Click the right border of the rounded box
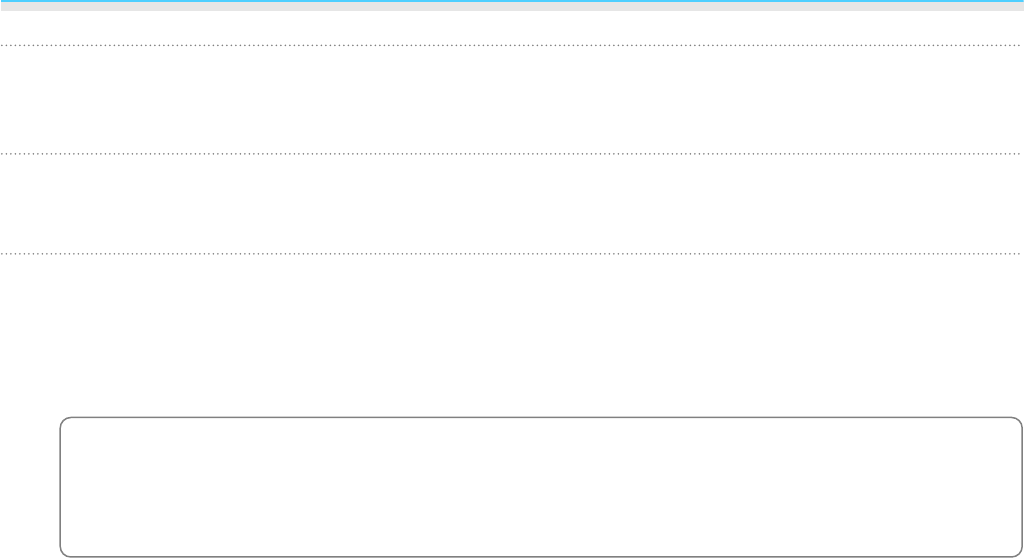 [x=1022, y=487]
